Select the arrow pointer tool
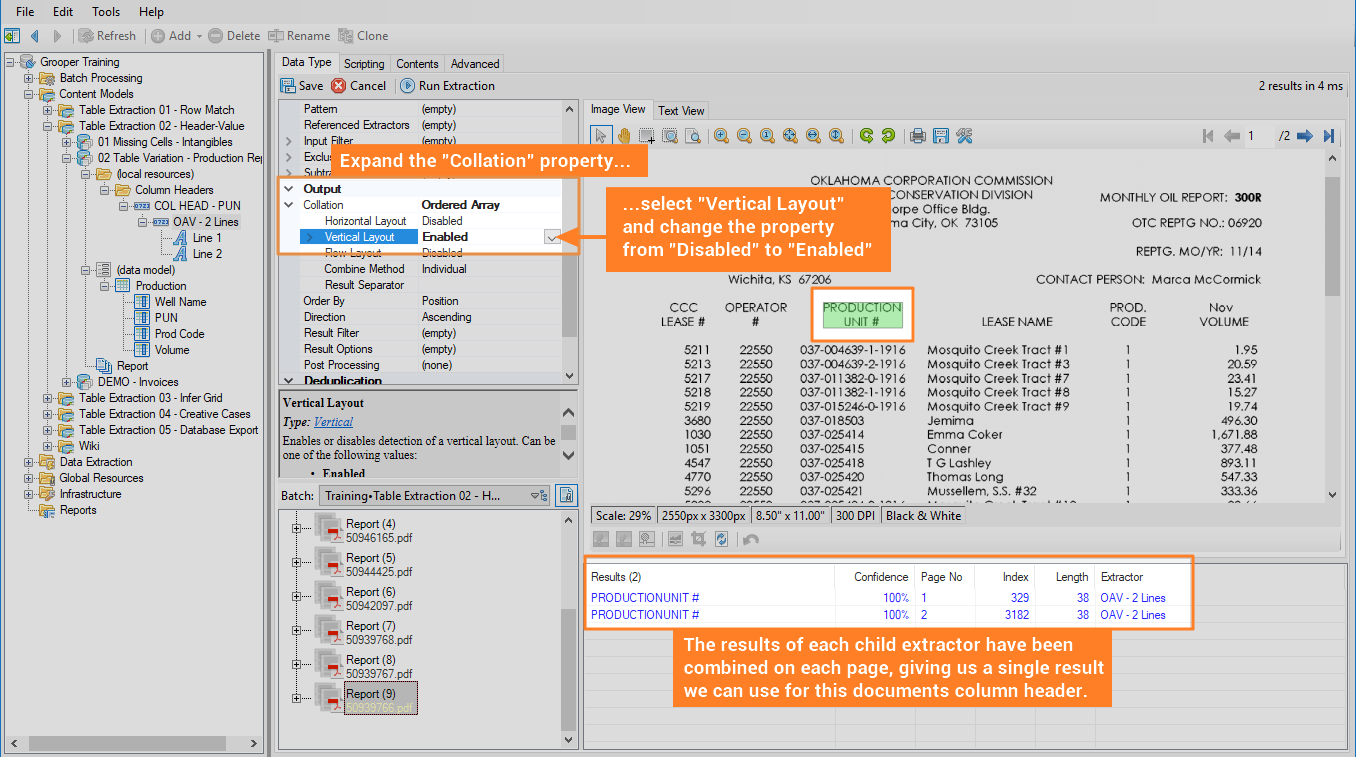This screenshot has height=757, width=1356. point(600,136)
